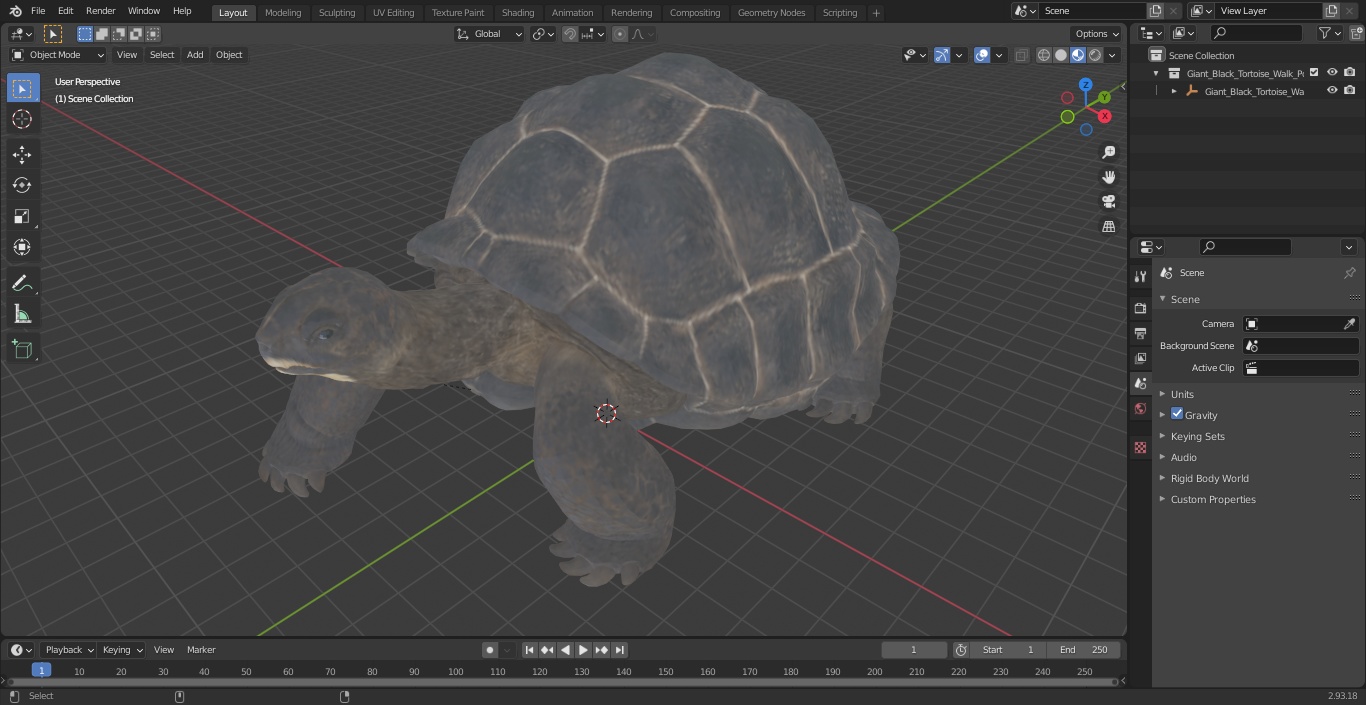Image resolution: width=1366 pixels, height=705 pixels.
Task: Activate the Rotate tool
Action: pyautogui.click(x=22, y=185)
